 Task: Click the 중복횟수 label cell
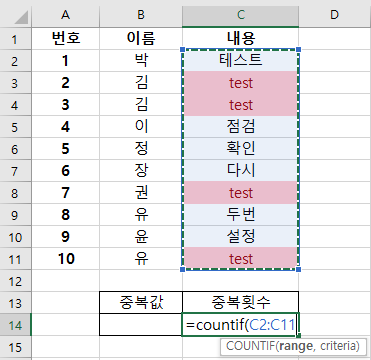[x=240, y=303]
